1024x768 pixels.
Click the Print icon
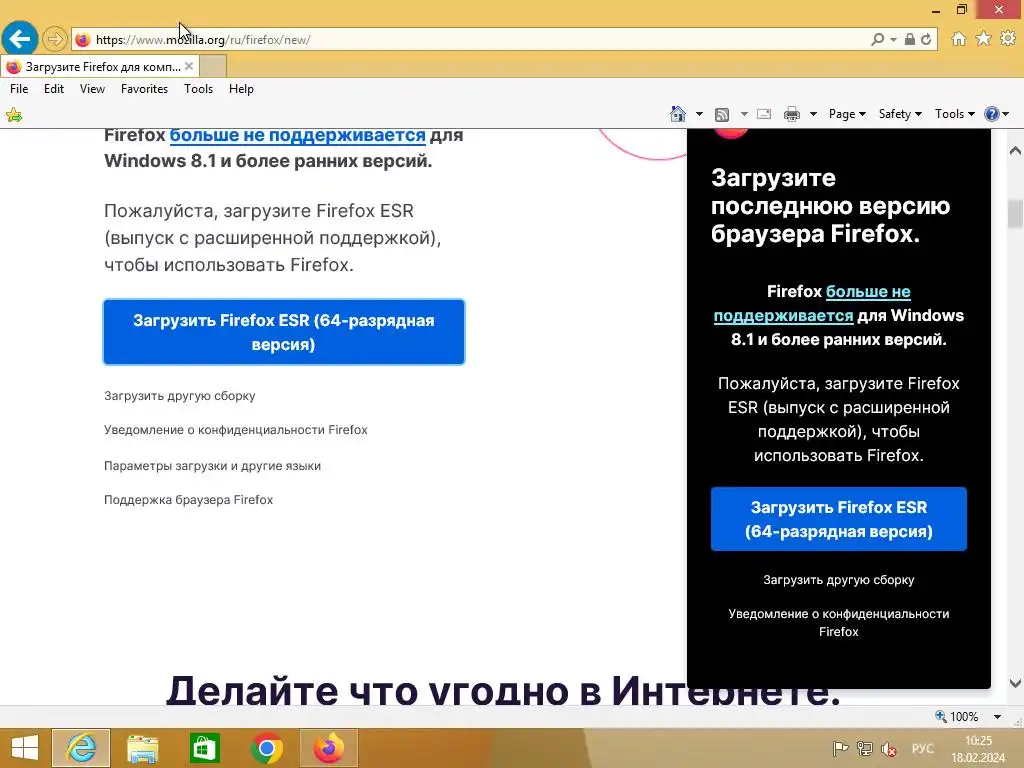click(792, 114)
